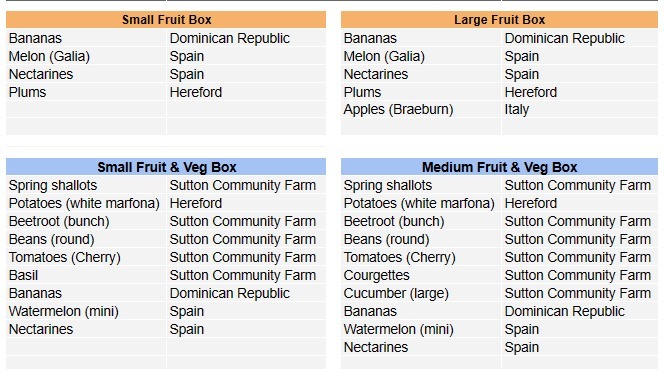Select Potatoes (white marfona) in Medium Fruit & Veg Box
The image size is (664, 373).
coord(421,203)
